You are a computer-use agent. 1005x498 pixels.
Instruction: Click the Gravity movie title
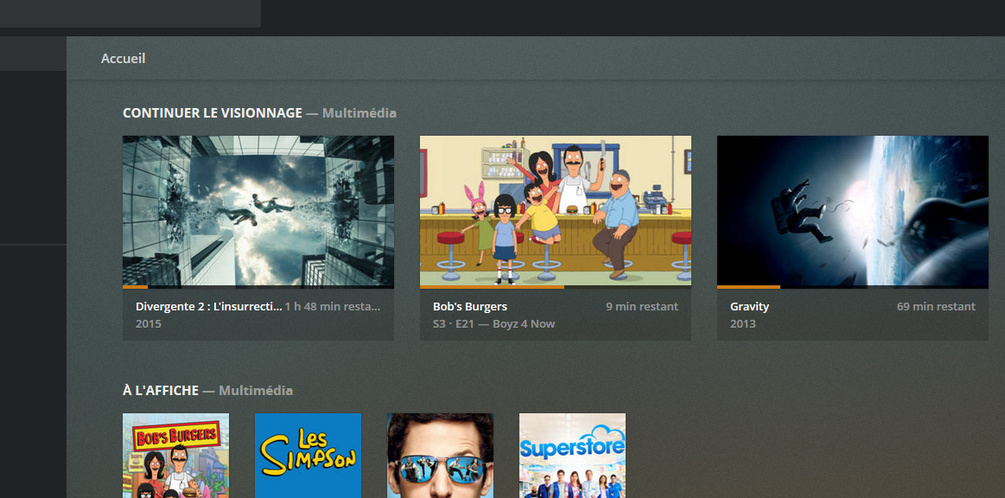(x=749, y=306)
